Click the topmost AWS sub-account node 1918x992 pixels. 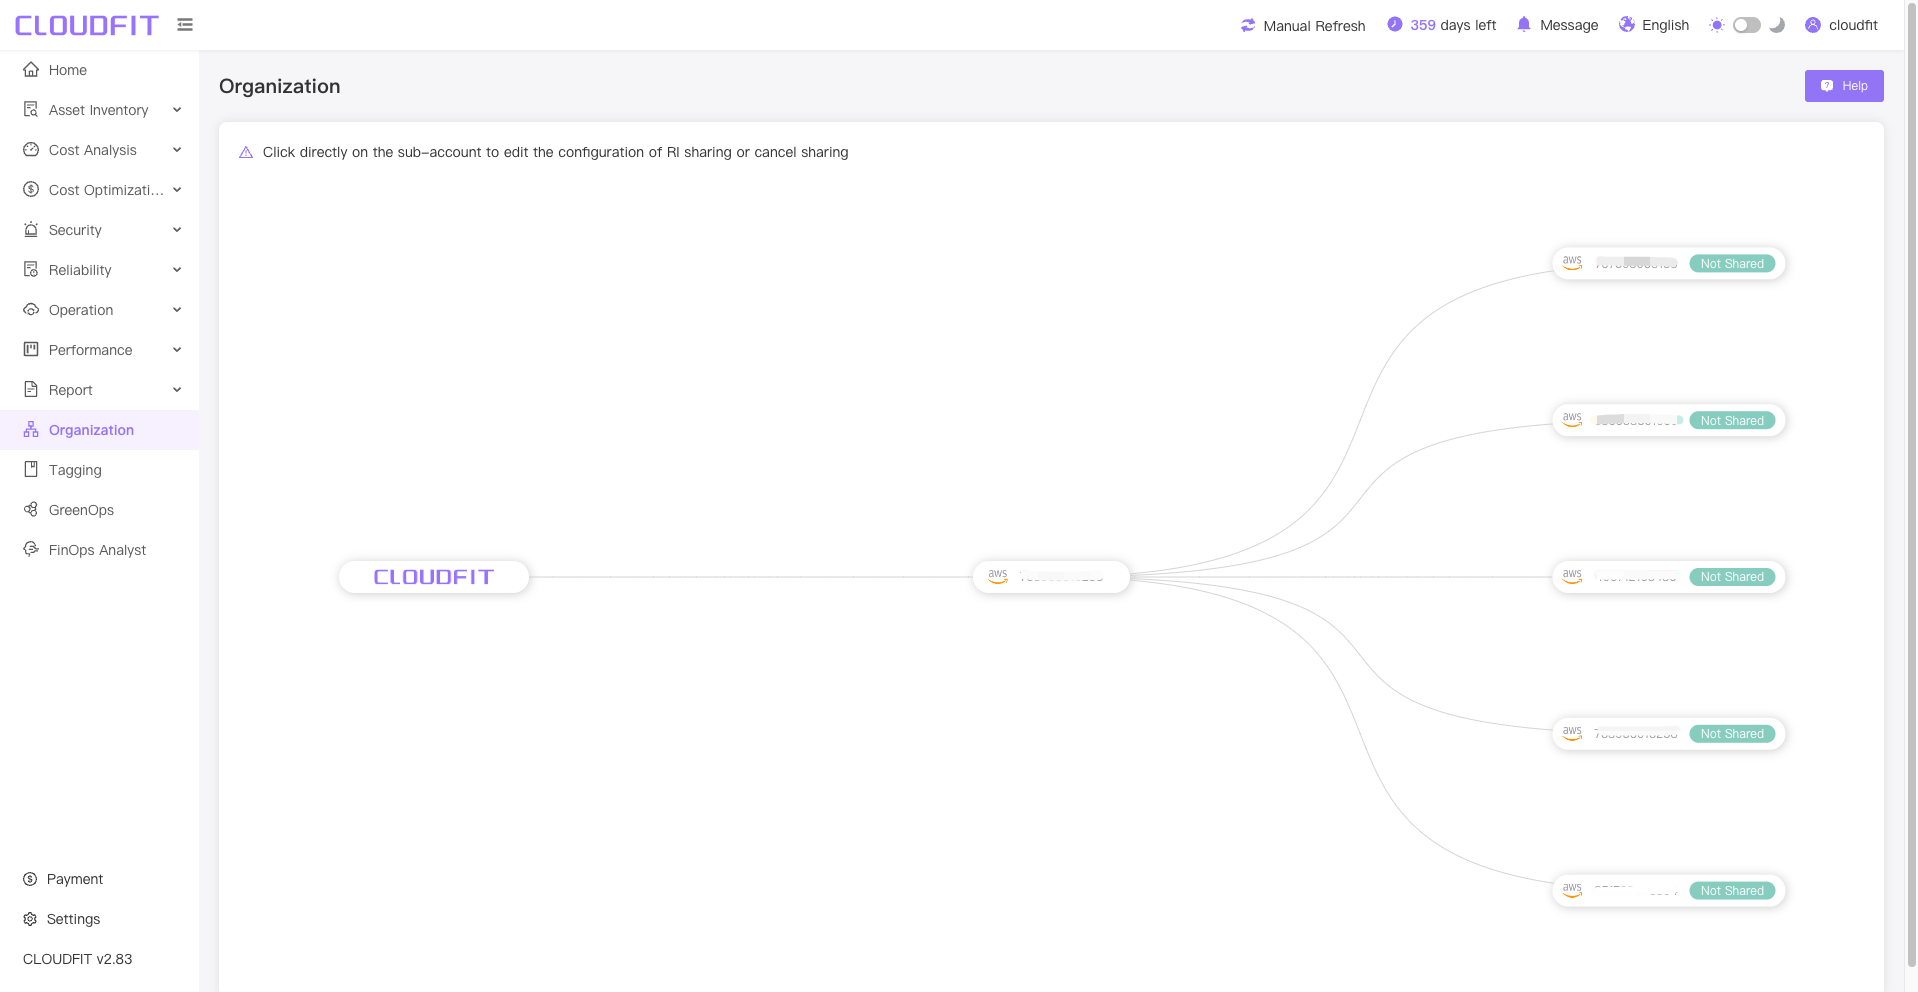(1668, 264)
